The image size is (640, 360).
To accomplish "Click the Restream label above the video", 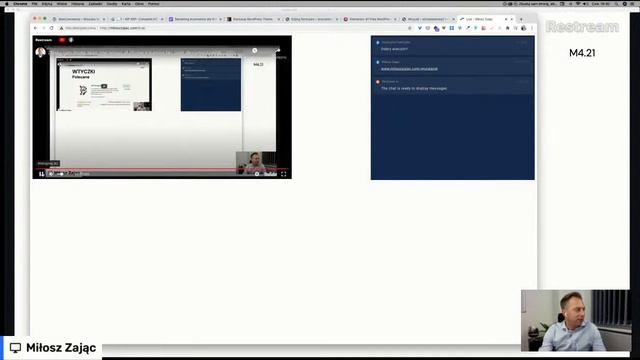I will tap(44, 40).
